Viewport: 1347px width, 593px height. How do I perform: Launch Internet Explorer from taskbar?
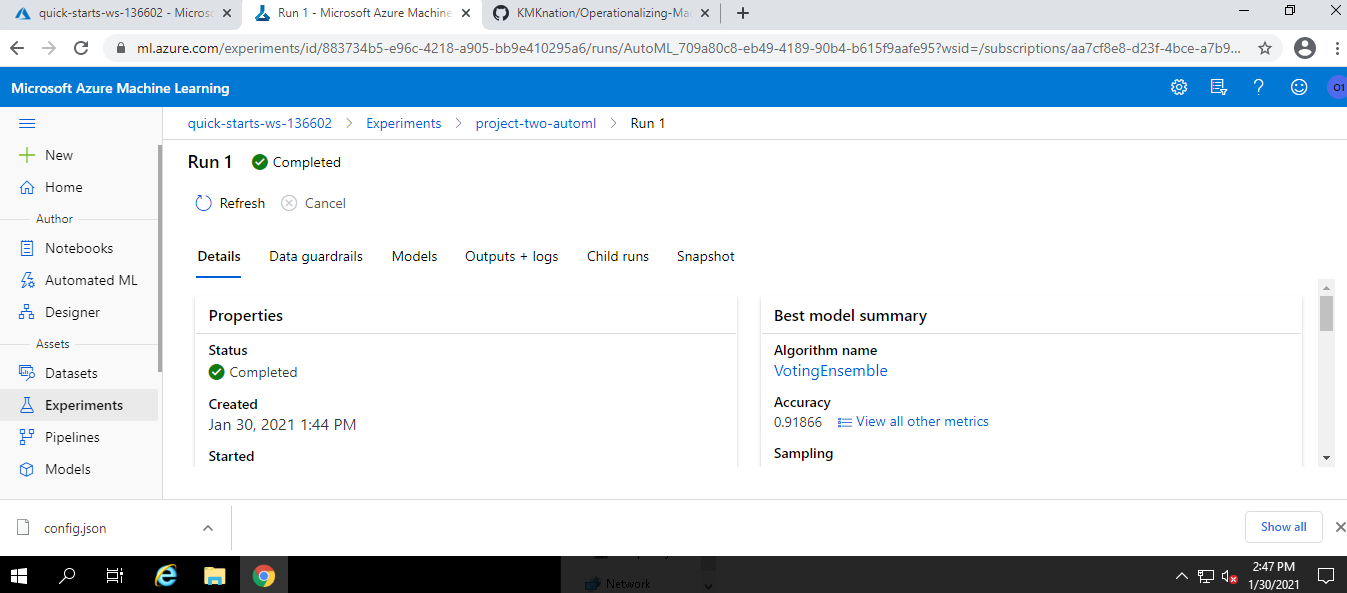pos(166,575)
